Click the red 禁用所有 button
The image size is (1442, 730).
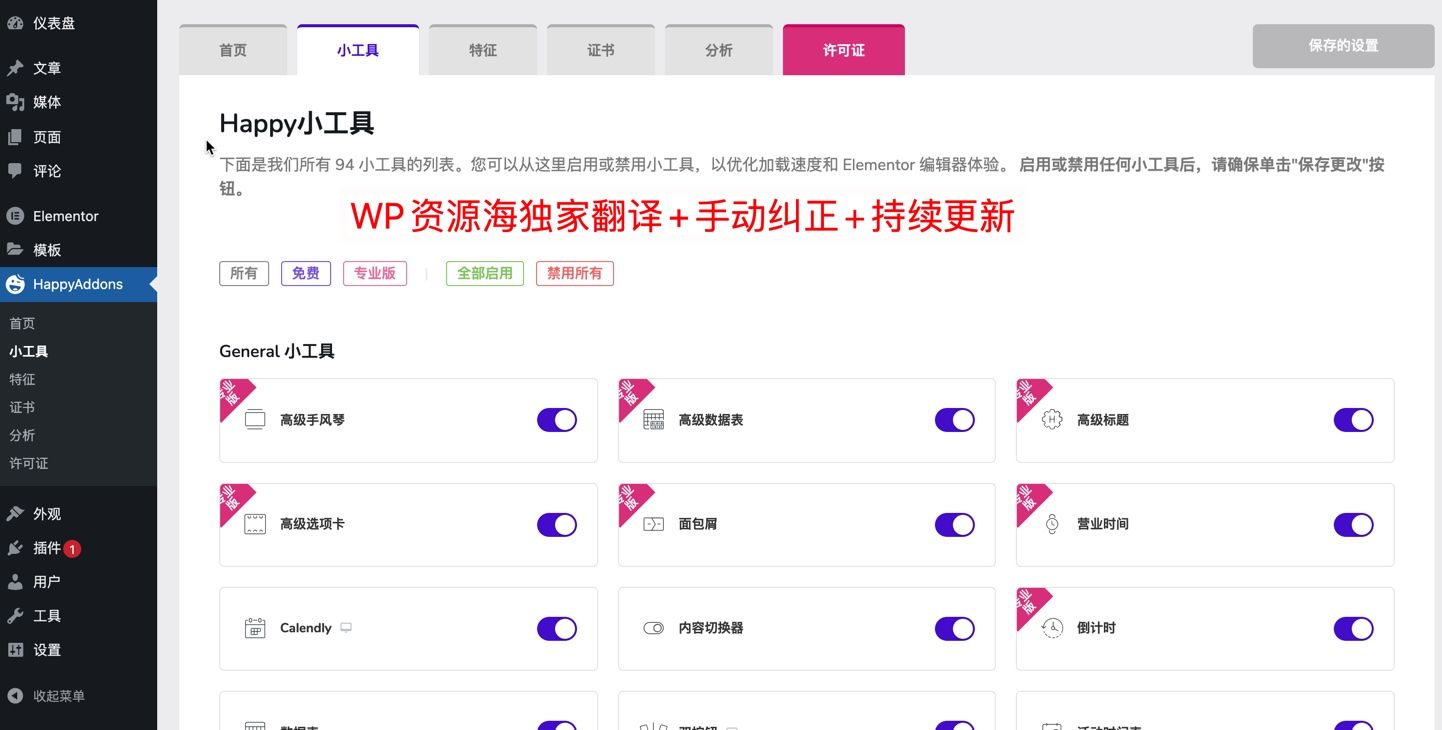click(575, 273)
